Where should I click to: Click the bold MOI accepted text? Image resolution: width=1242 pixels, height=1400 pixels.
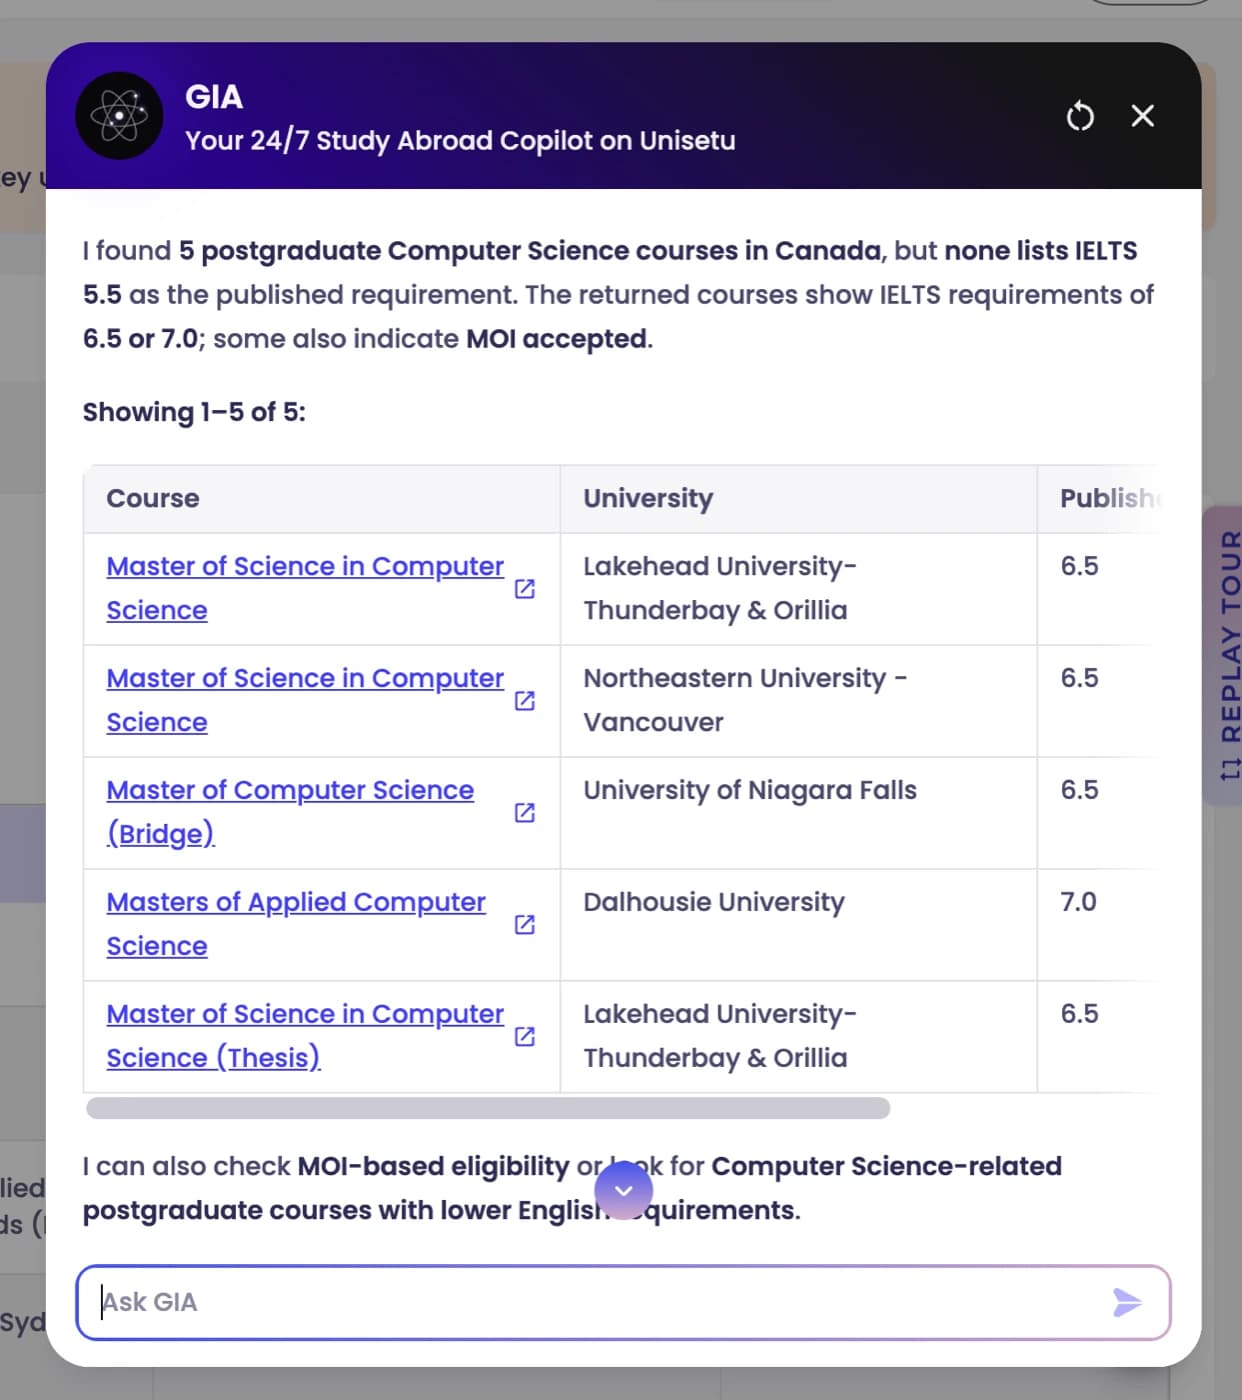click(557, 339)
